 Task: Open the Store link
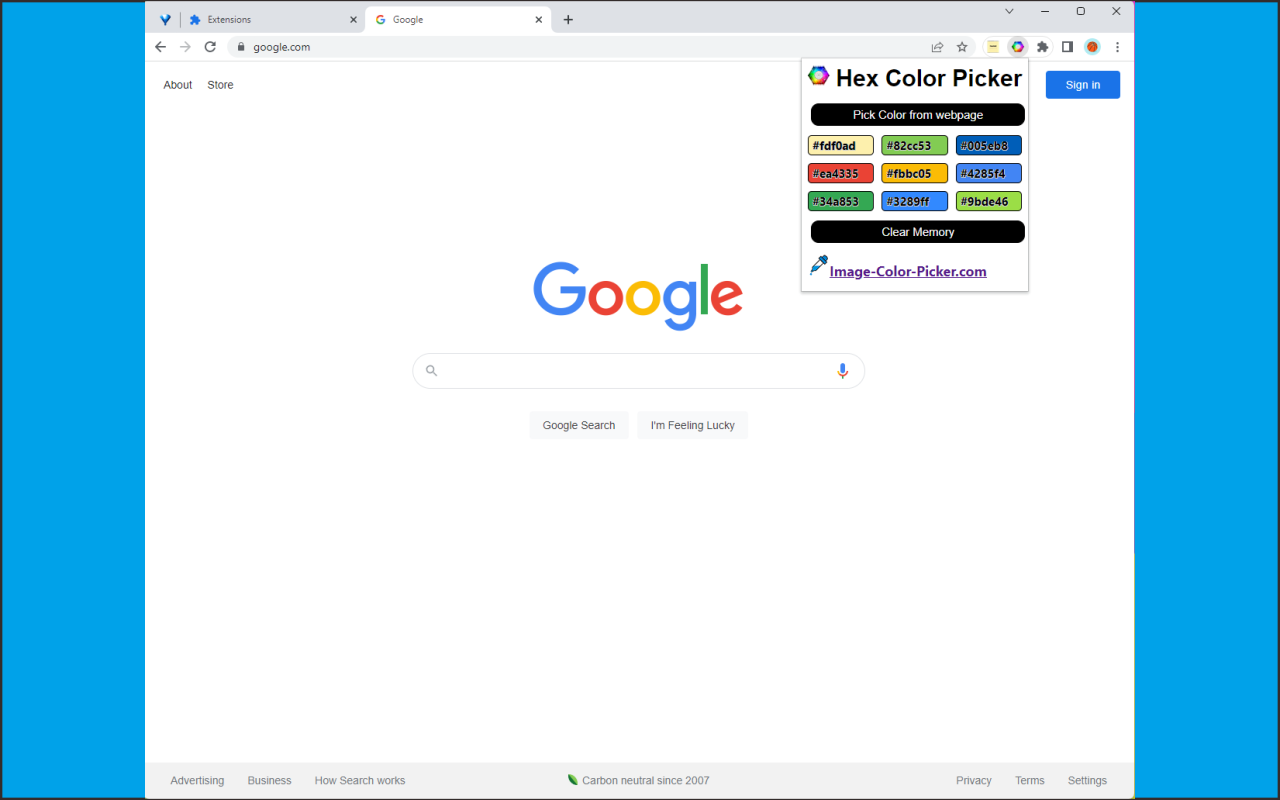coord(220,85)
